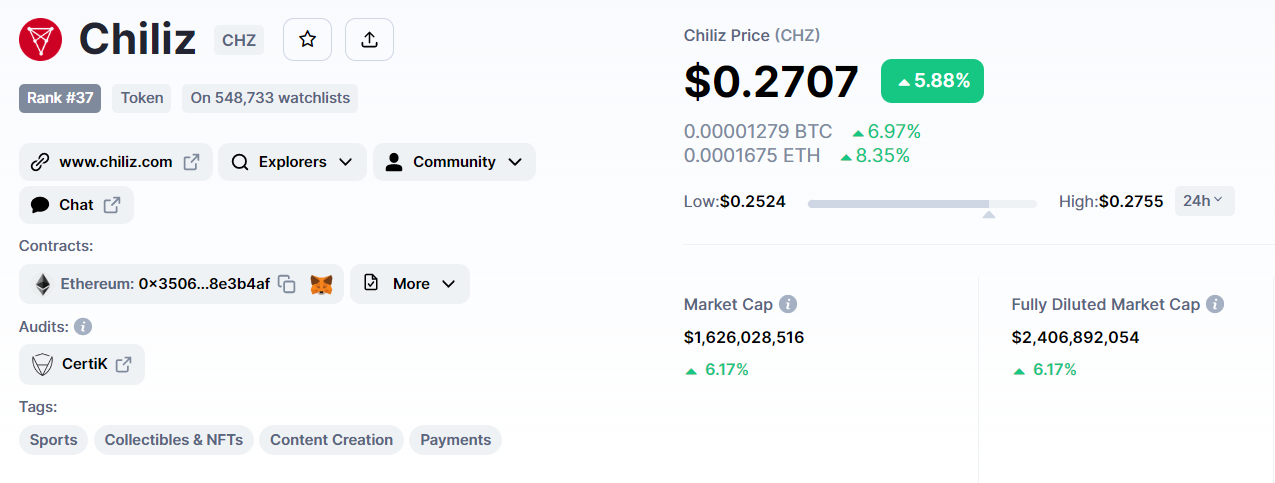Add token to MetaMask fox icon
Image resolution: width=1275 pixels, height=483 pixels.
(321, 284)
